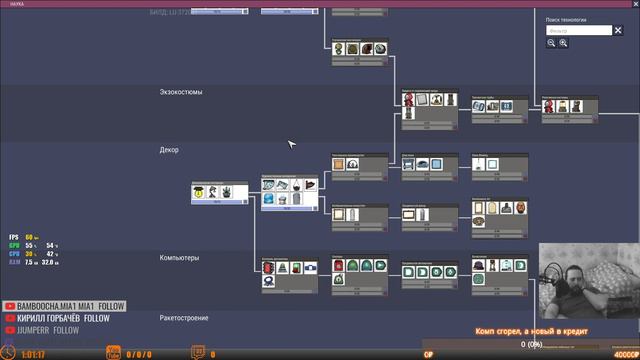The image size is (640, 360).
Task: Select the arch-shaped textile loom icon
Action: pos(352,164)
